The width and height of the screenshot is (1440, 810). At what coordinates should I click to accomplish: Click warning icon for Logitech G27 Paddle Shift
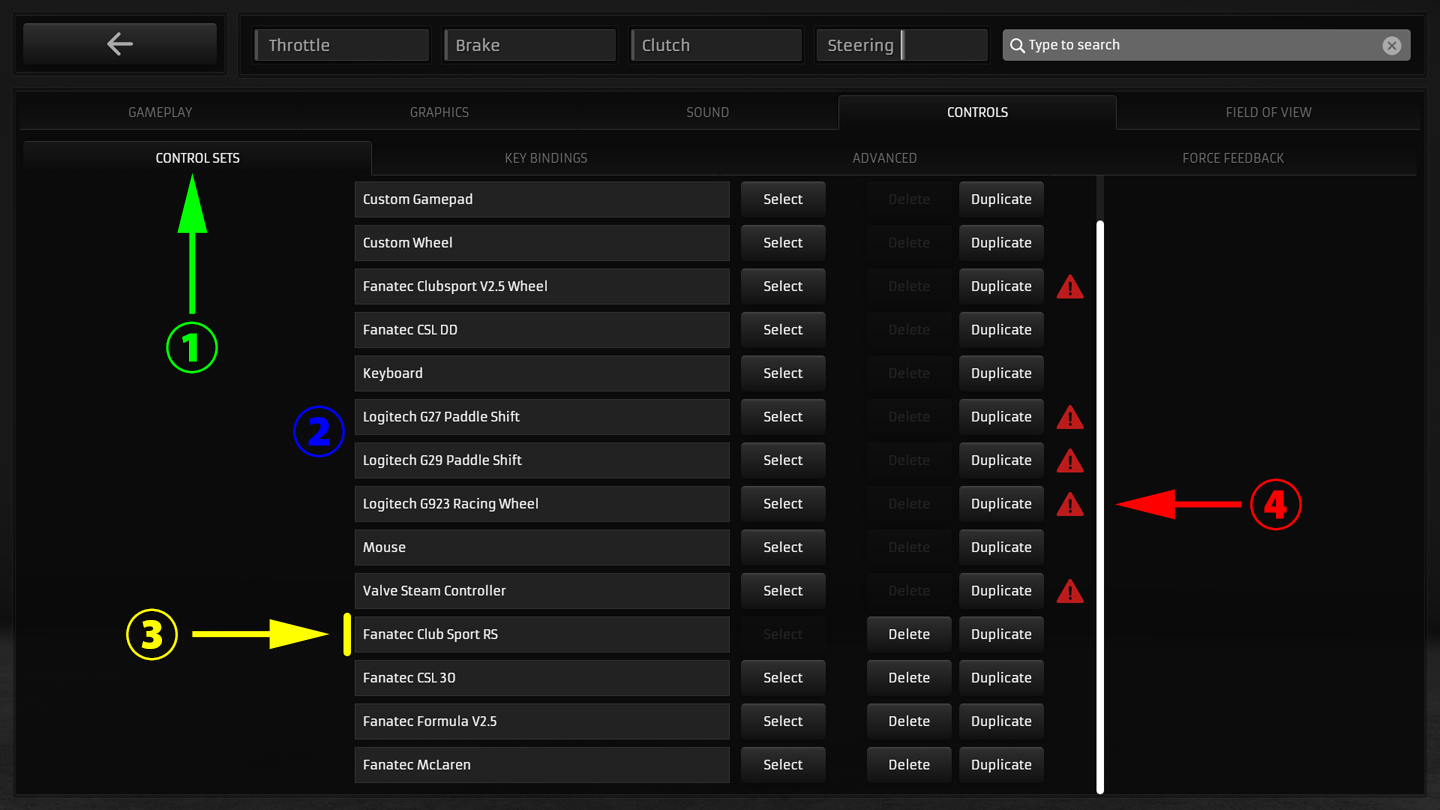click(x=1070, y=417)
